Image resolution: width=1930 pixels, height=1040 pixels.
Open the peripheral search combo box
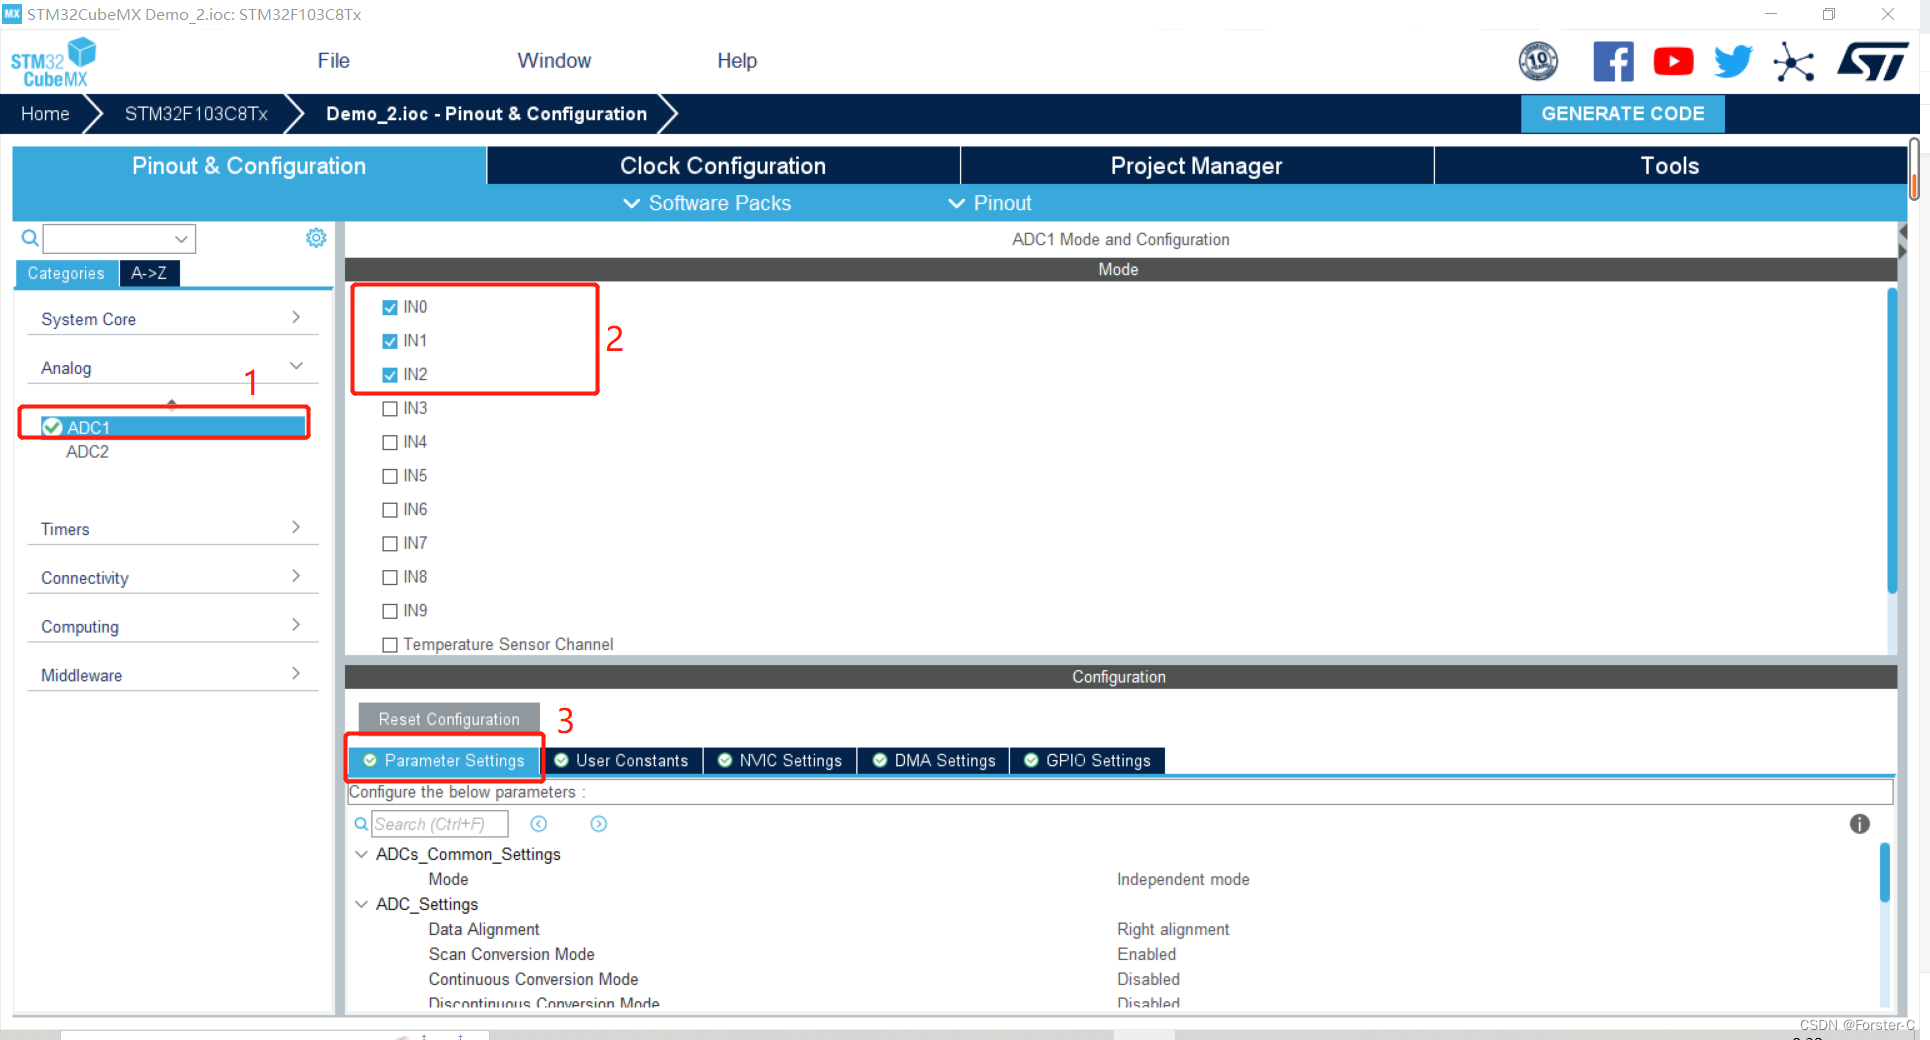tap(119, 238)
